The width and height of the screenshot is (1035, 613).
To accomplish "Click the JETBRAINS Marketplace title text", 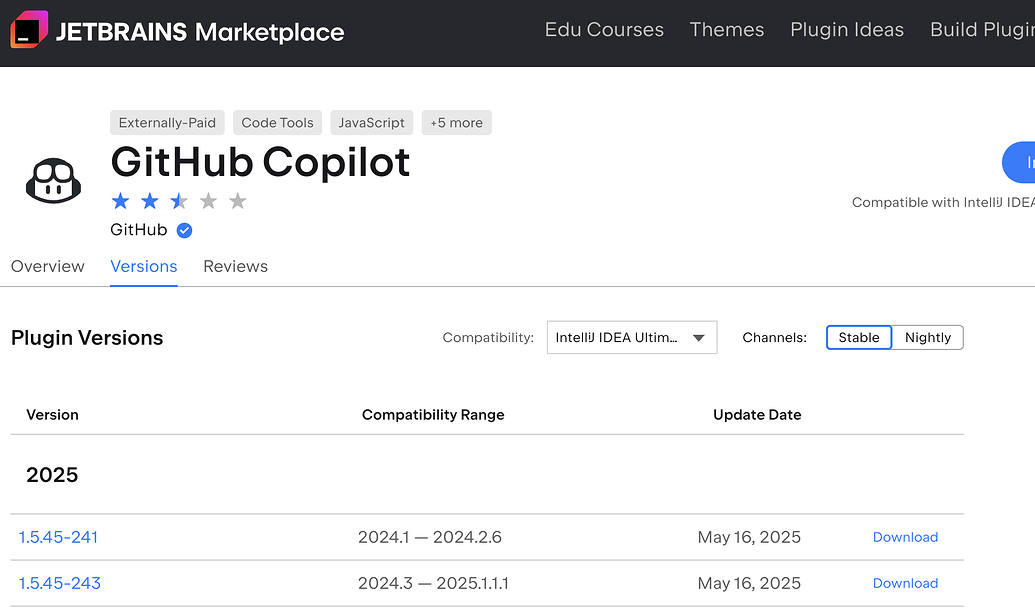I will 200,32.
